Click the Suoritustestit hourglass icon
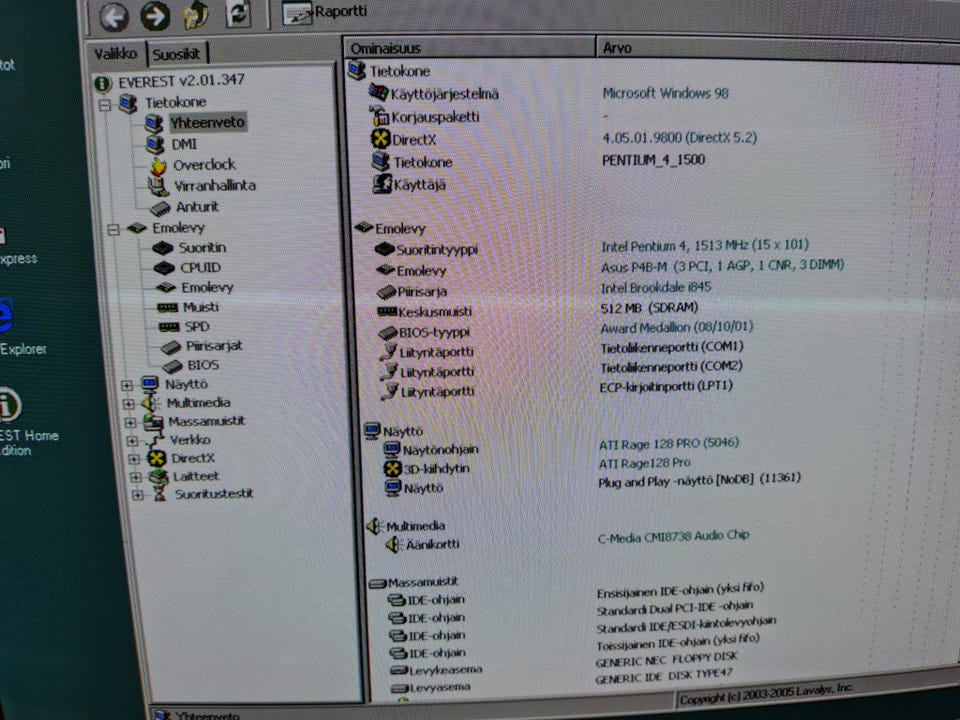 click(x=160, y=494)
